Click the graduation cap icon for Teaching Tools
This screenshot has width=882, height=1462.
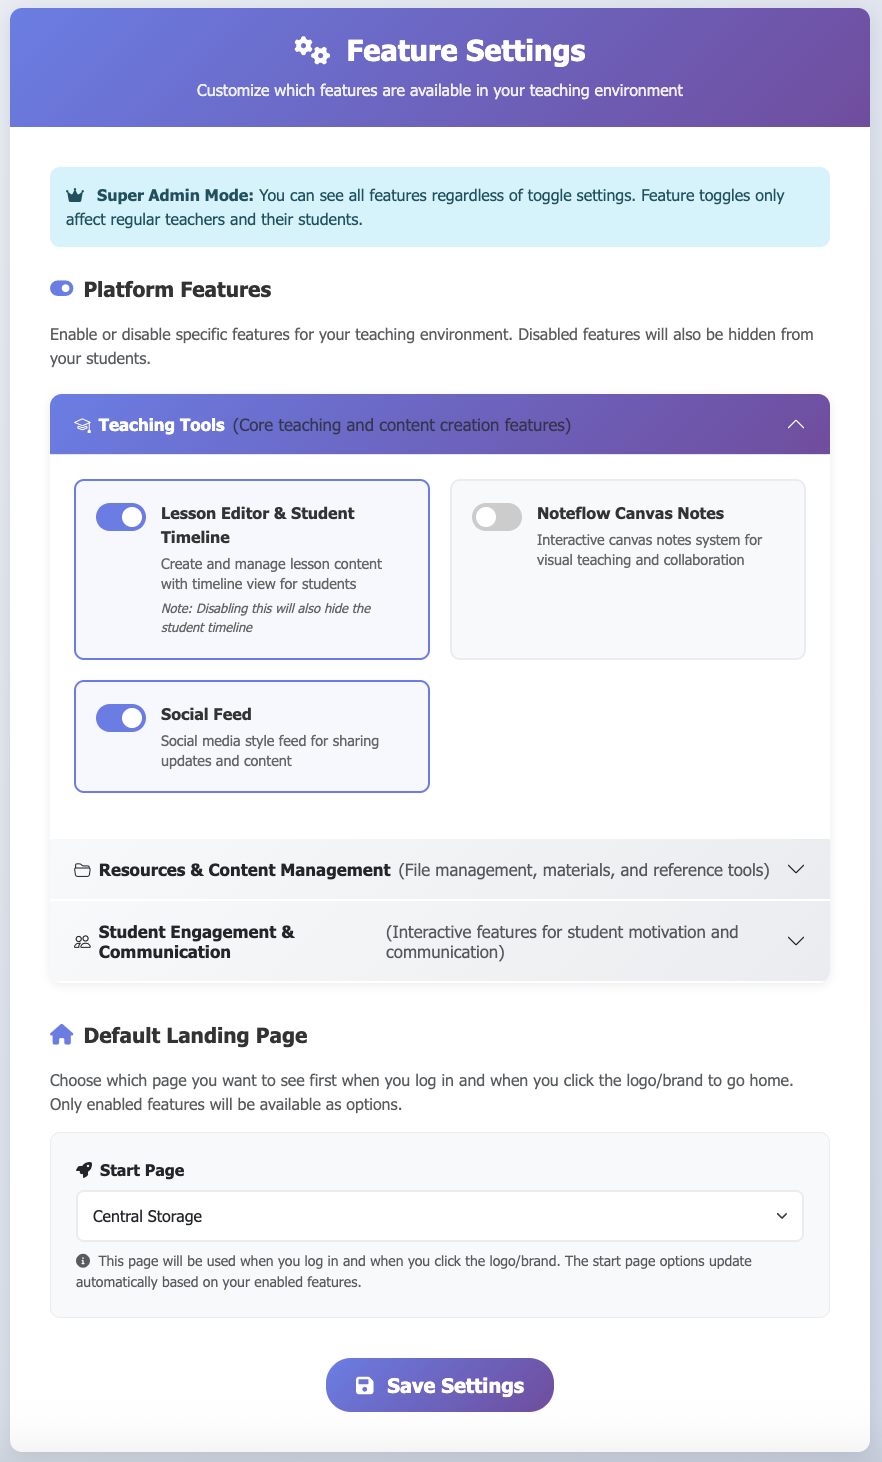click(x=82, y=426)
